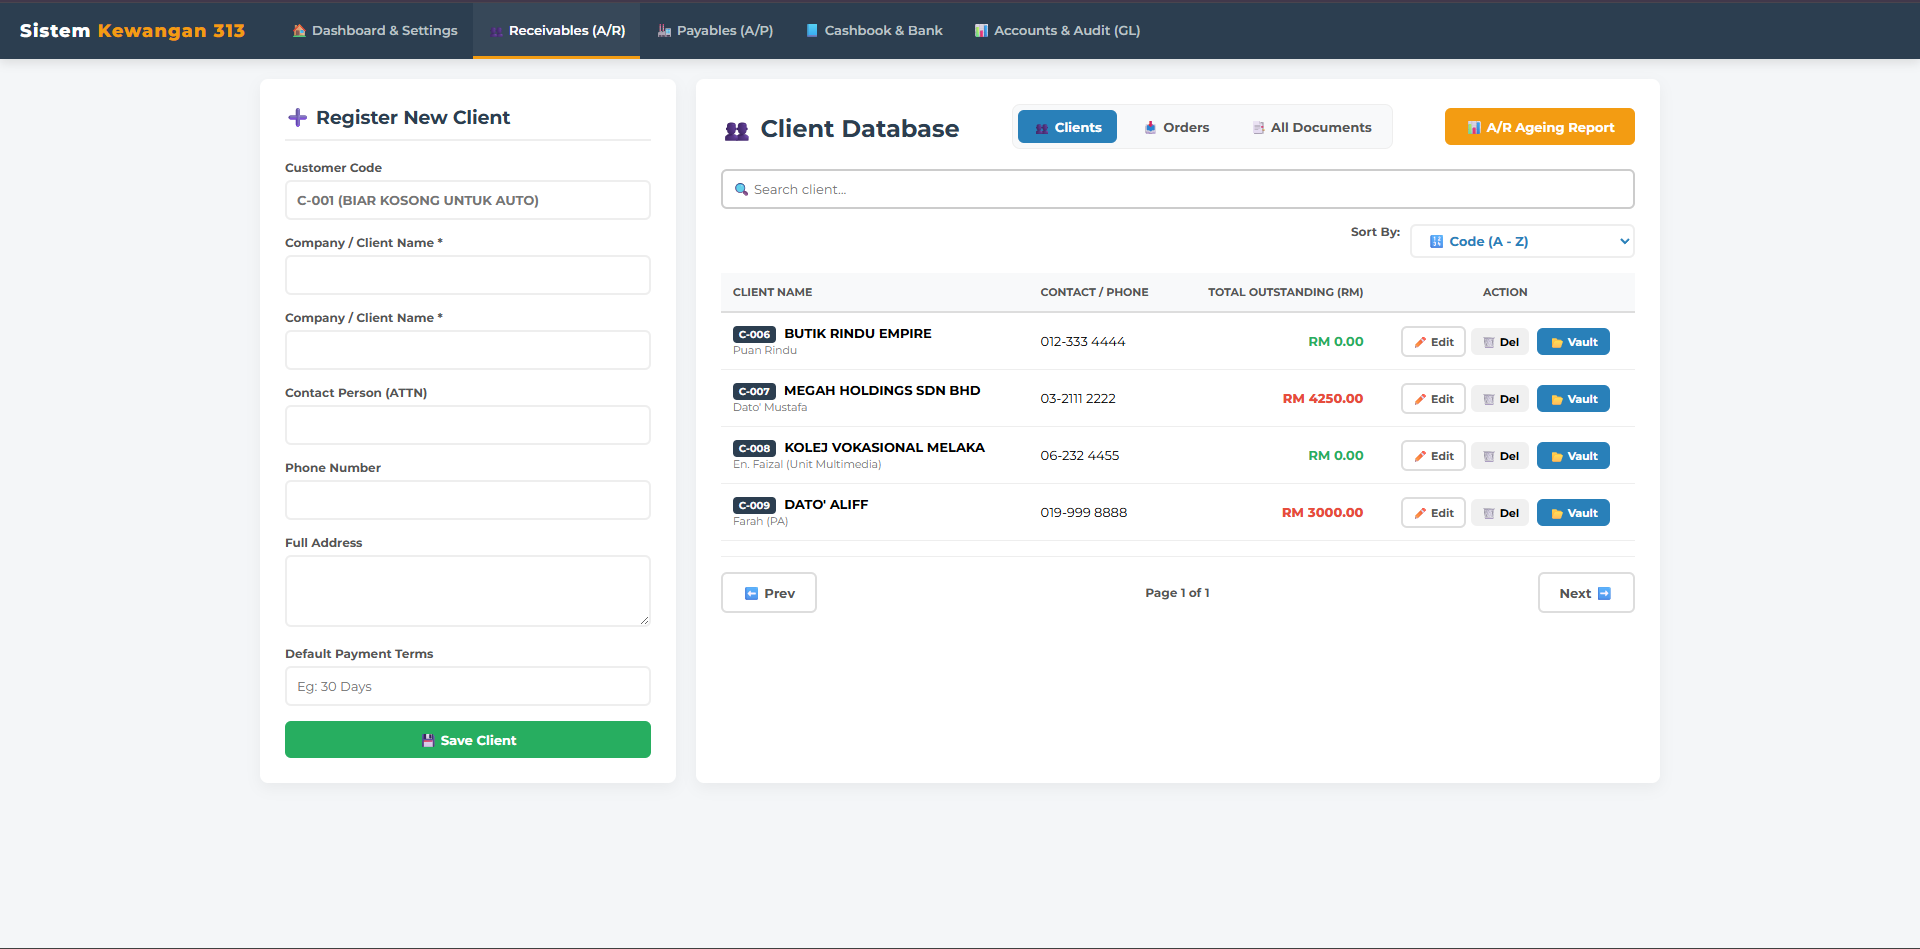Go to the Next page
The width and height of the screenshot is (1920, 949).
[x=1586, y=592]
